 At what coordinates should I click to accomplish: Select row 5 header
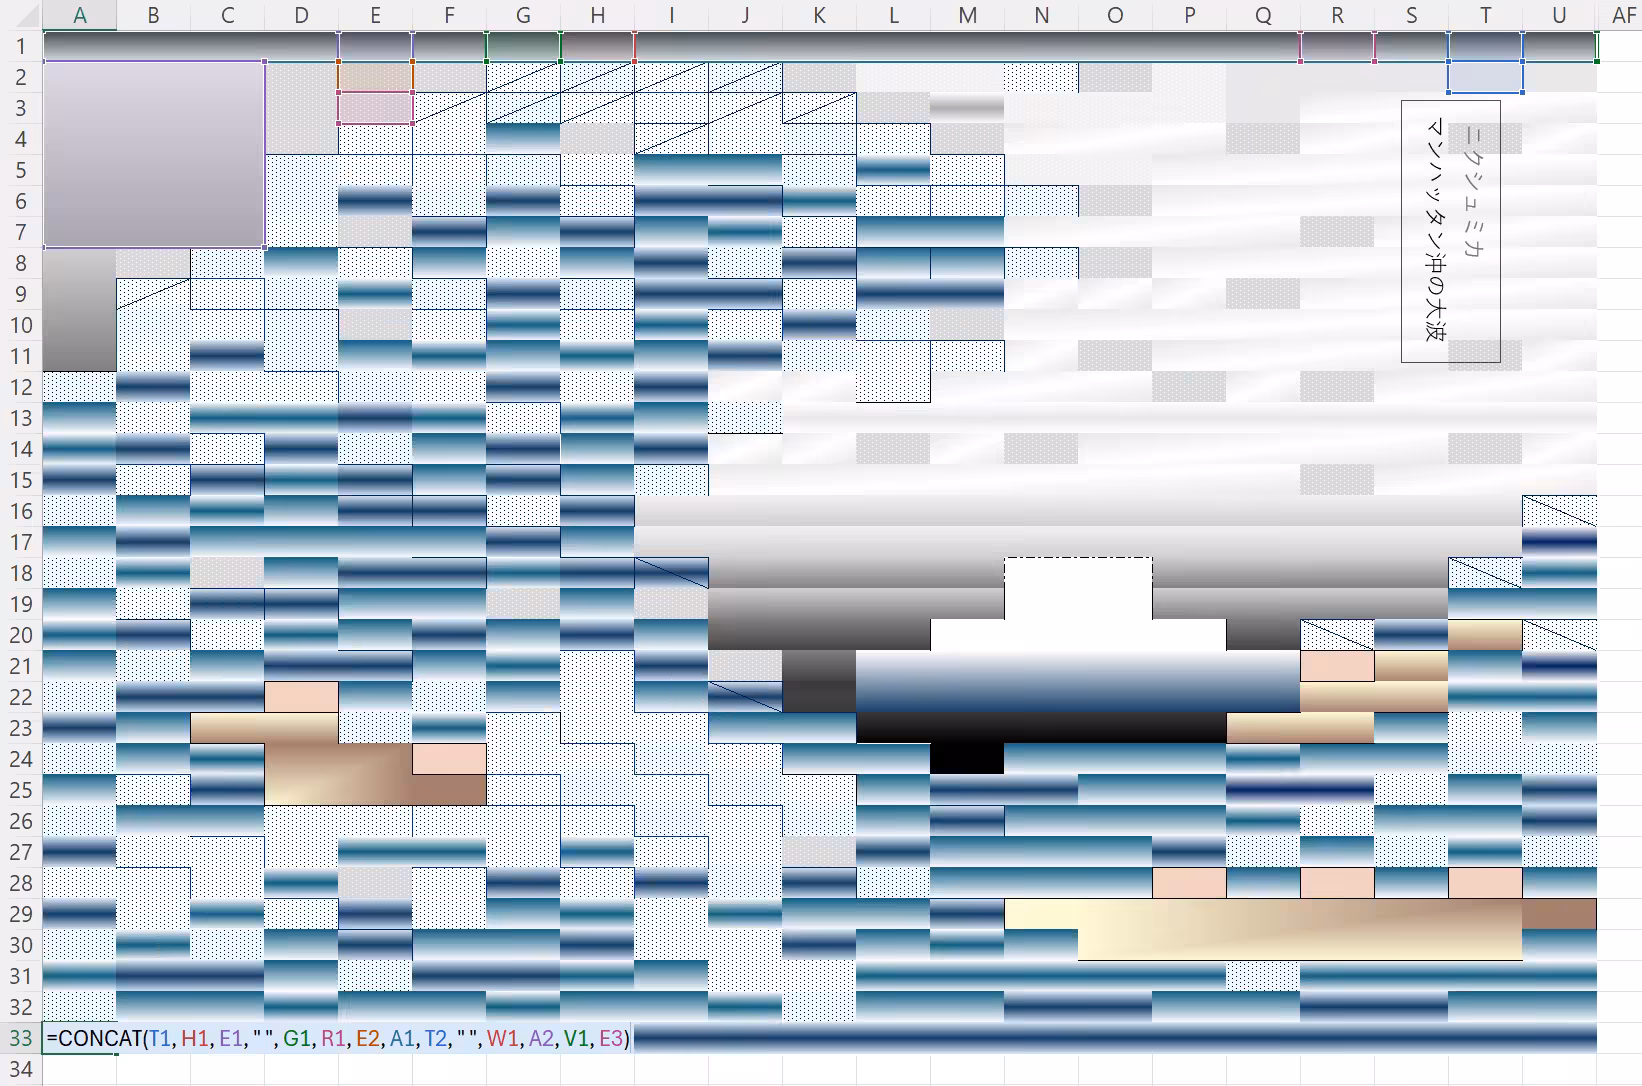pyautogui.click(x=21, y=170)
